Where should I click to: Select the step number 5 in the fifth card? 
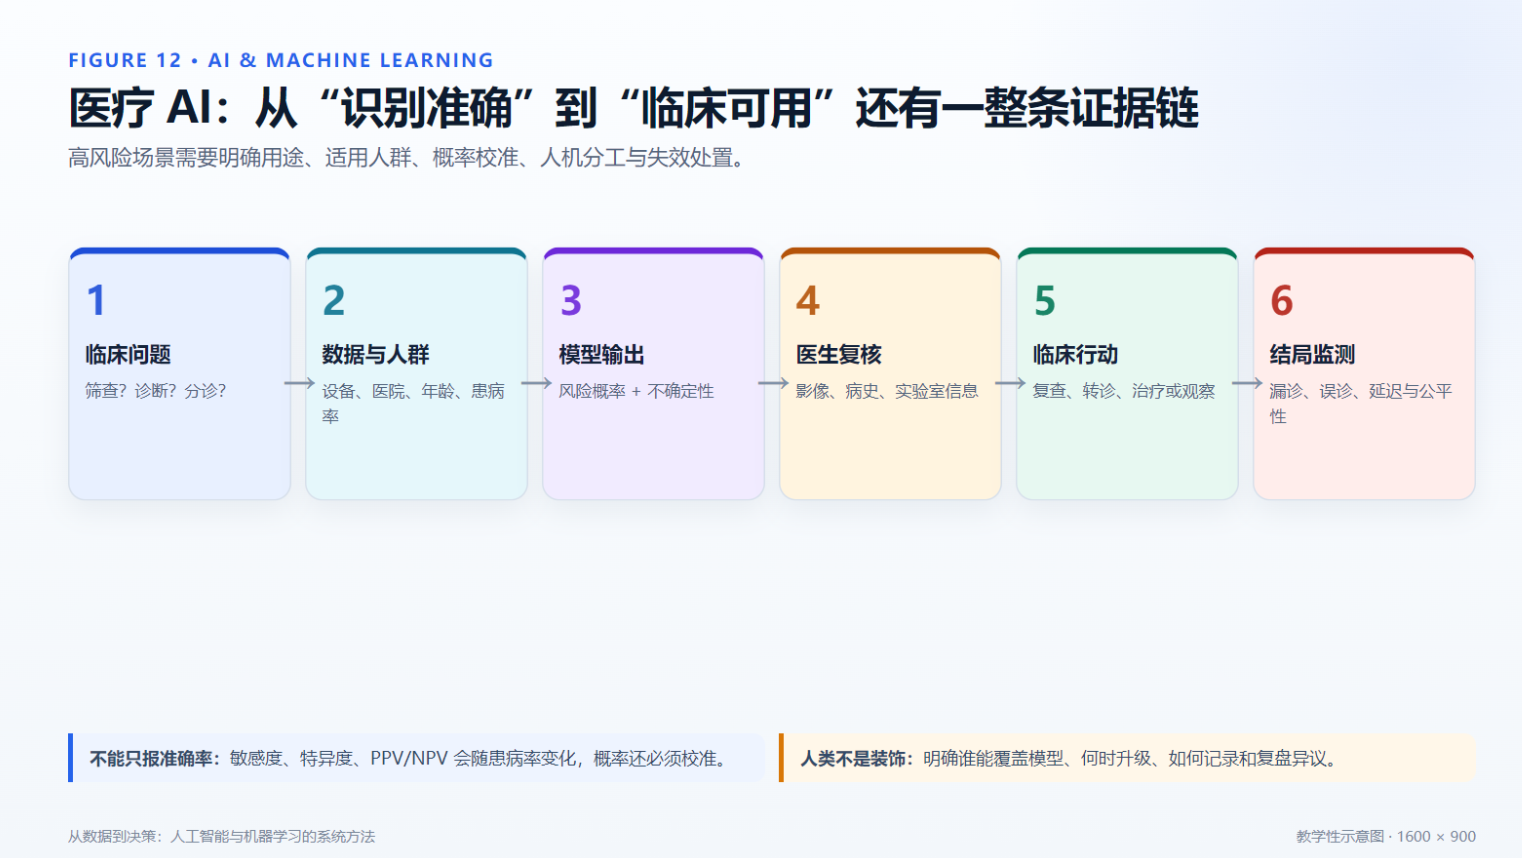click(x=1045, y=300)
